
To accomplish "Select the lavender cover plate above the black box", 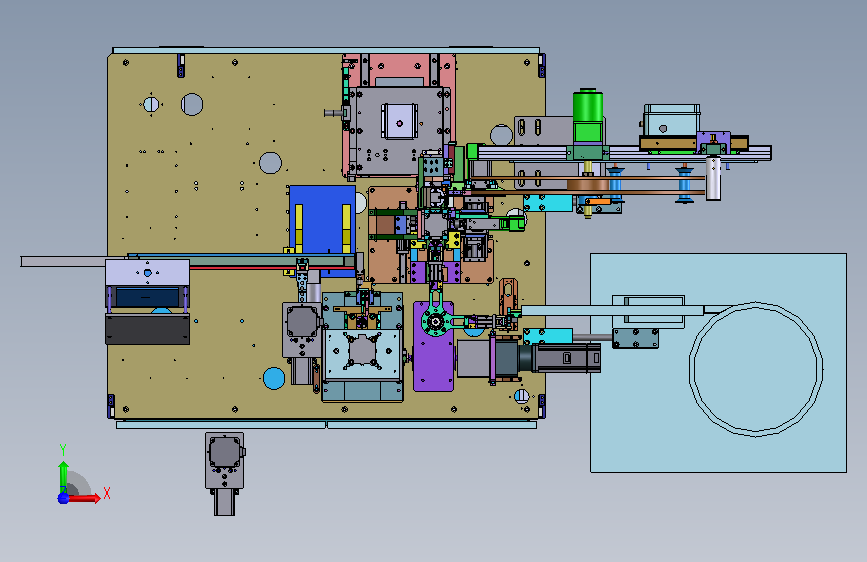I will click(148, 273).
